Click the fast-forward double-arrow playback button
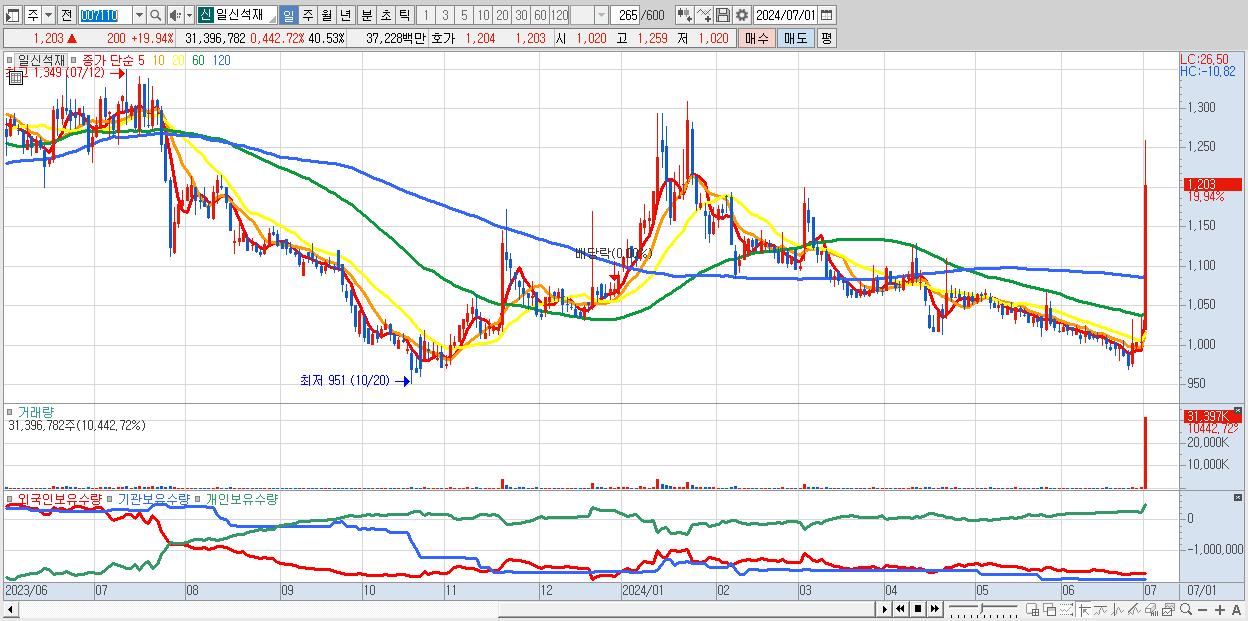Viewport: 1248px width, 621px height. point(935,609)
